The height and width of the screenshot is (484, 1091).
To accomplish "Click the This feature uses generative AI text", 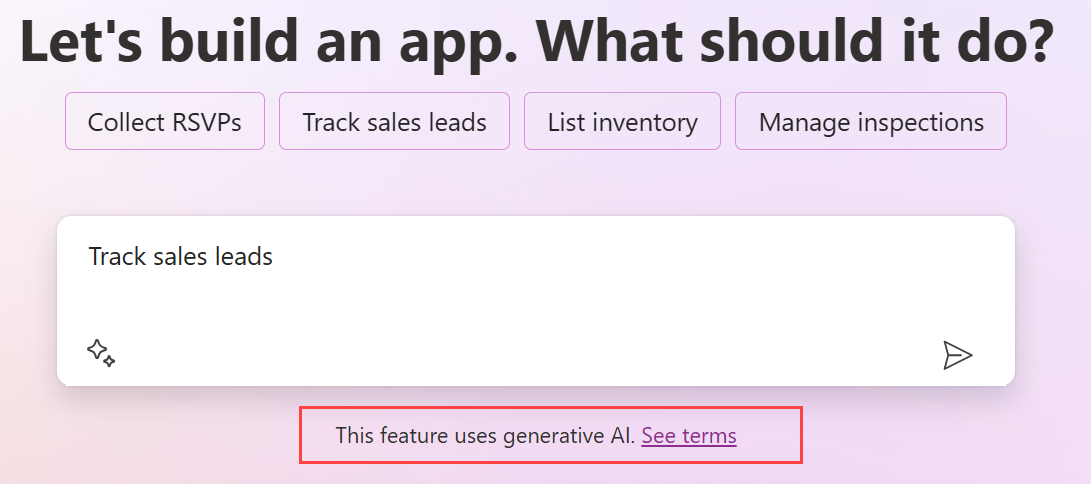I will pyautogui.click(x=485, y=436).
